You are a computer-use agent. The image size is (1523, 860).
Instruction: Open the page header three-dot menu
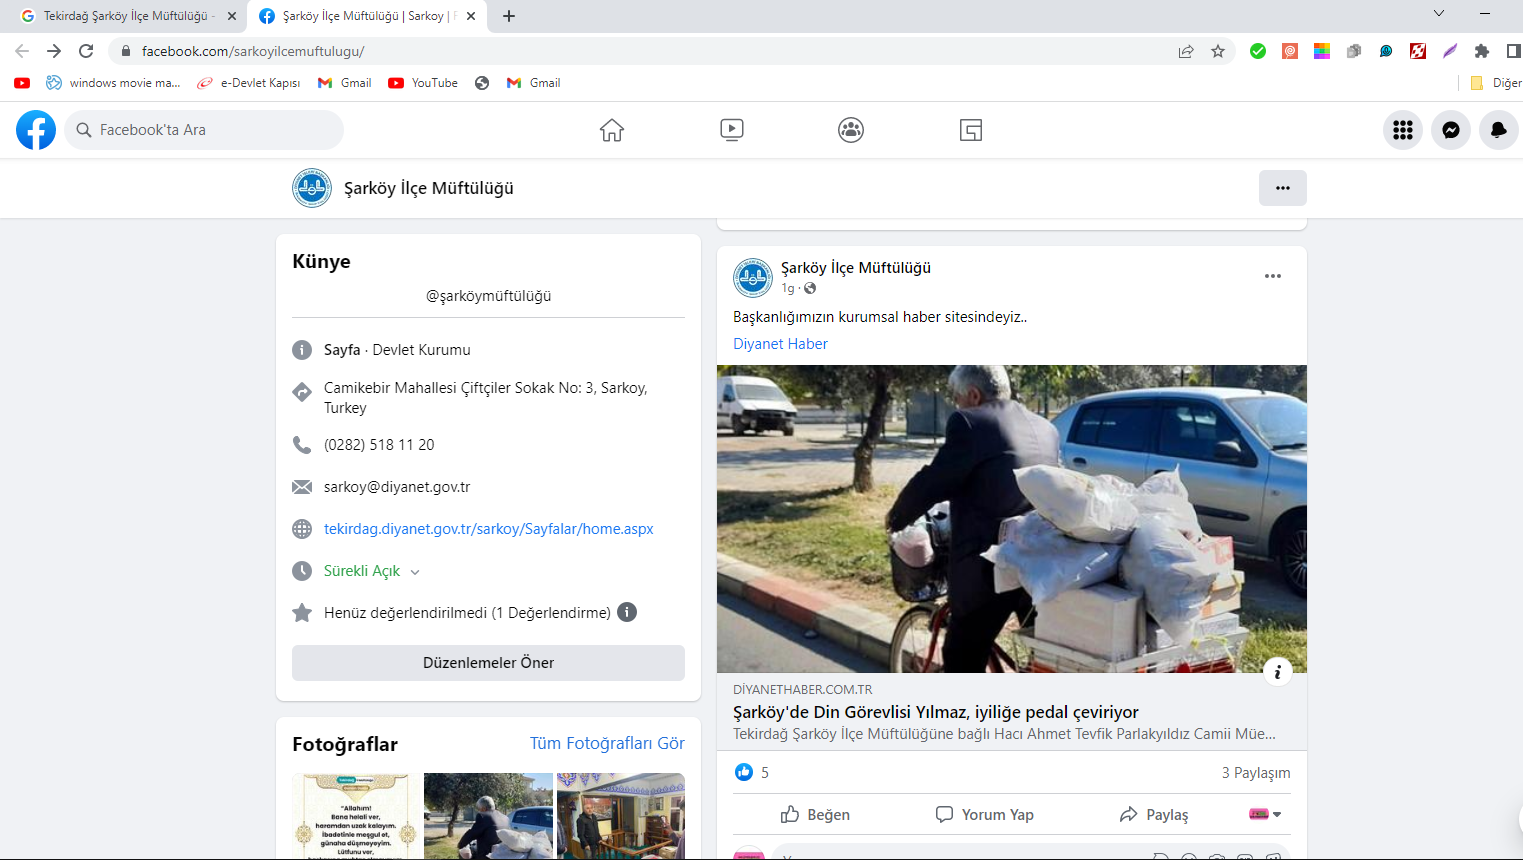[1282, 188]
